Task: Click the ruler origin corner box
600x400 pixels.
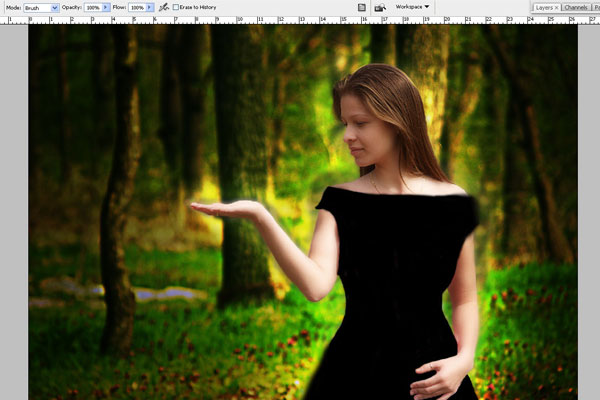Action: point(3,20)
